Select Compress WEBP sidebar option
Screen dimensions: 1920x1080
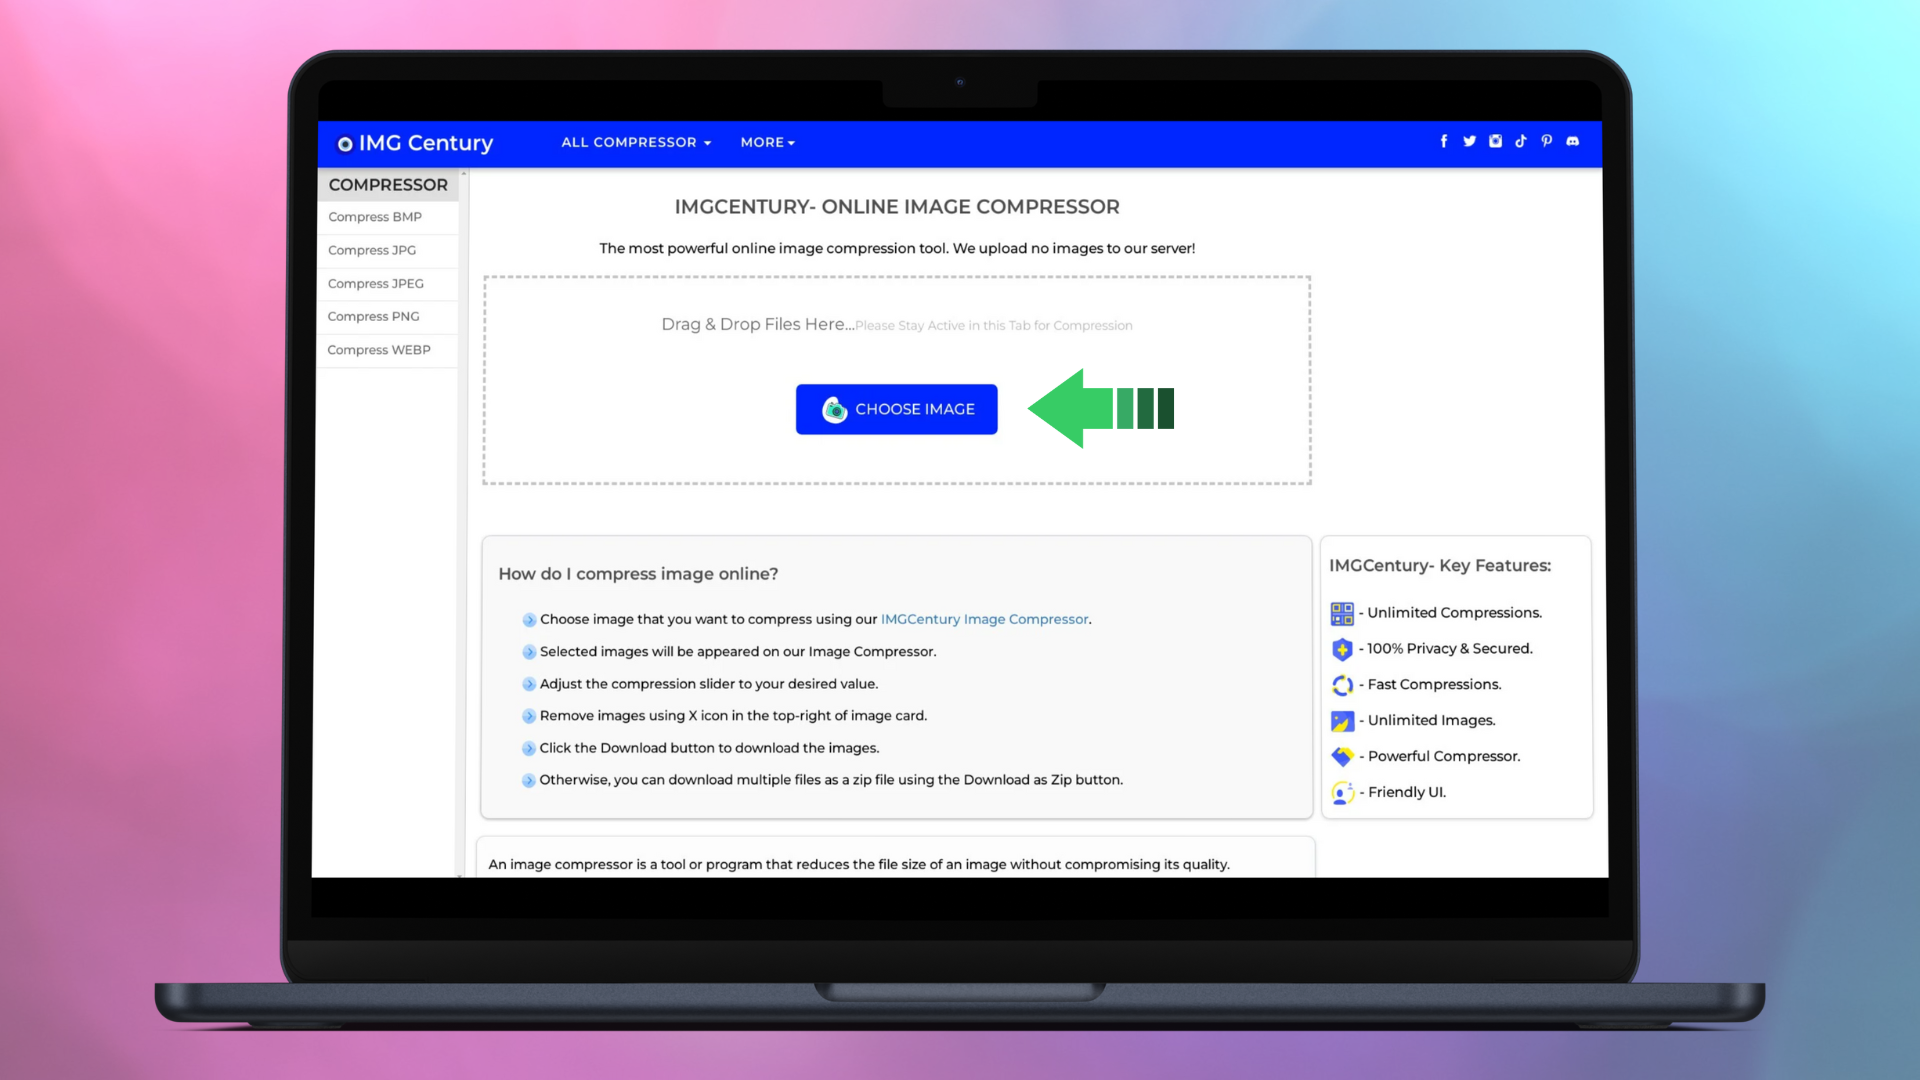378,349
